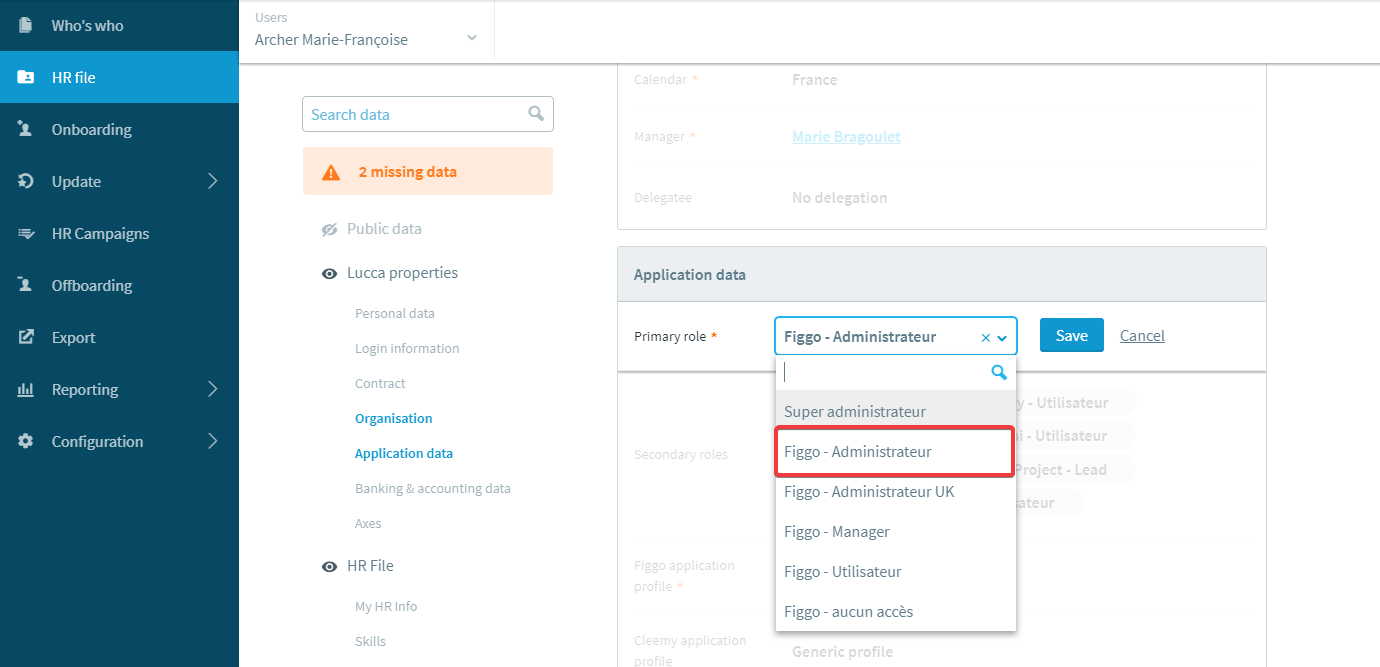Go to the Axes section
Image resolution: width=1380 pixels, height=667 pixels.
click(368, 523)
